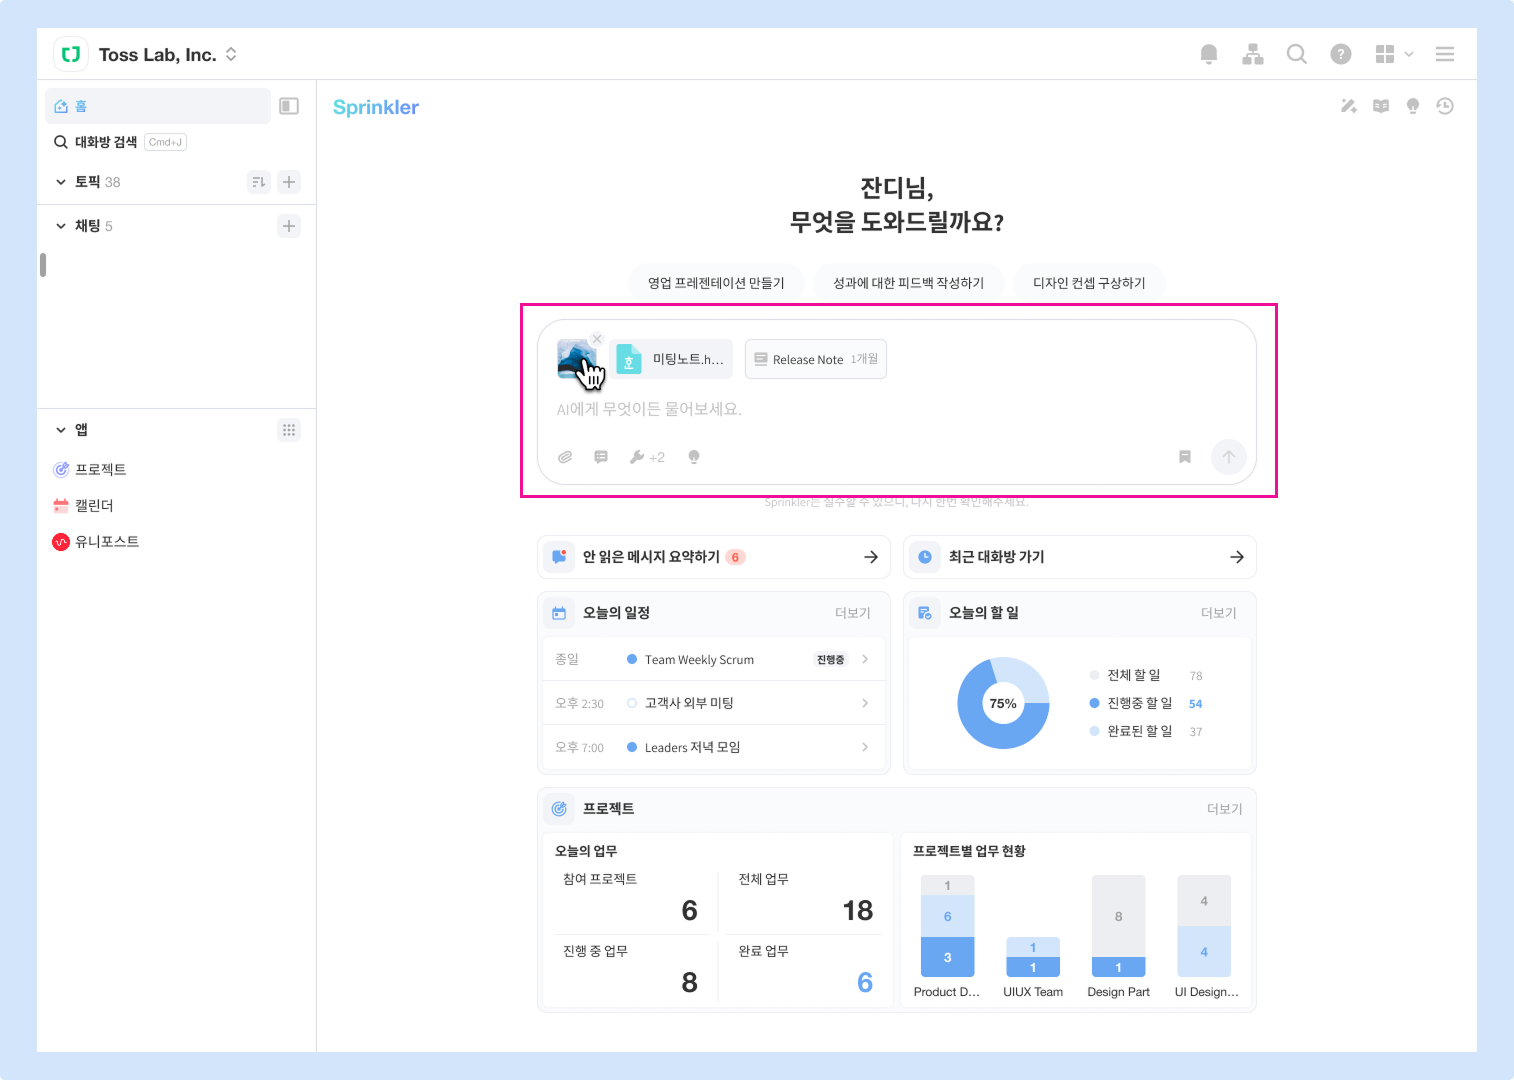Viewport: 1514px width, 1080px height.
Task: Remove the attached image with X
Action: click(x=597, y=339)
